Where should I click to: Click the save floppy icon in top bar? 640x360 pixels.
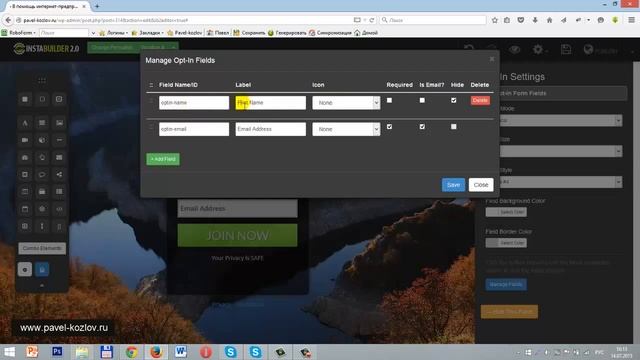pos(566,49)
